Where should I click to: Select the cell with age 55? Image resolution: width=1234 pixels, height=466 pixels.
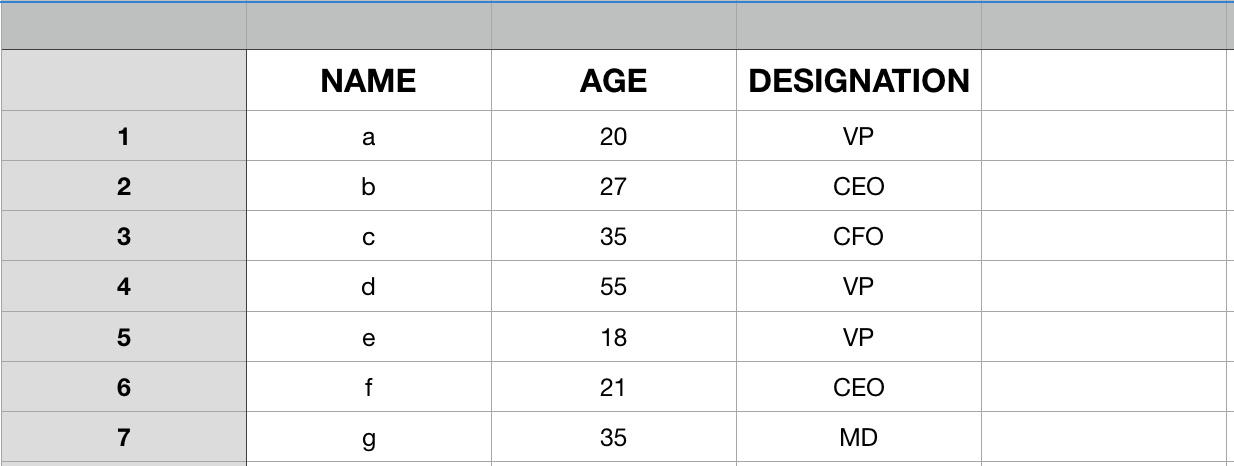tap(614, 286)
